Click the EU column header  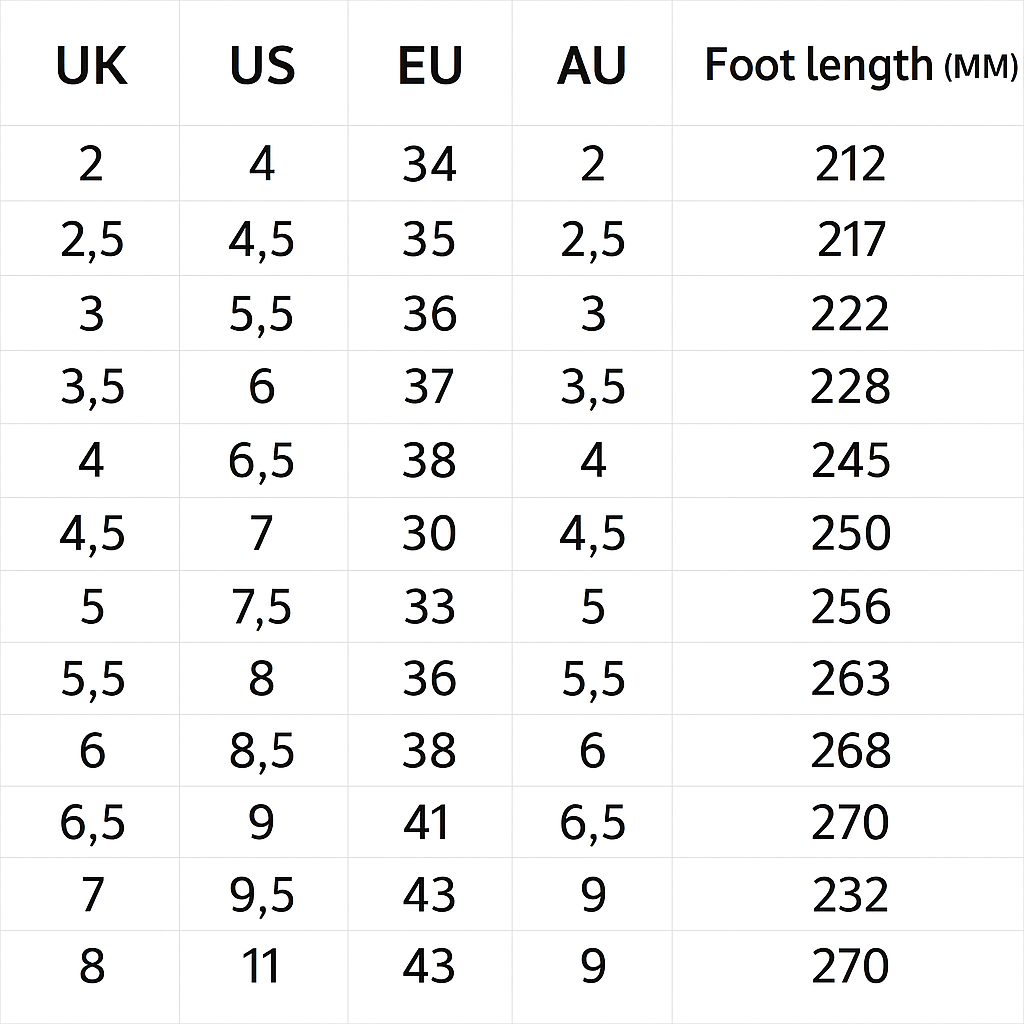(430, 66)
